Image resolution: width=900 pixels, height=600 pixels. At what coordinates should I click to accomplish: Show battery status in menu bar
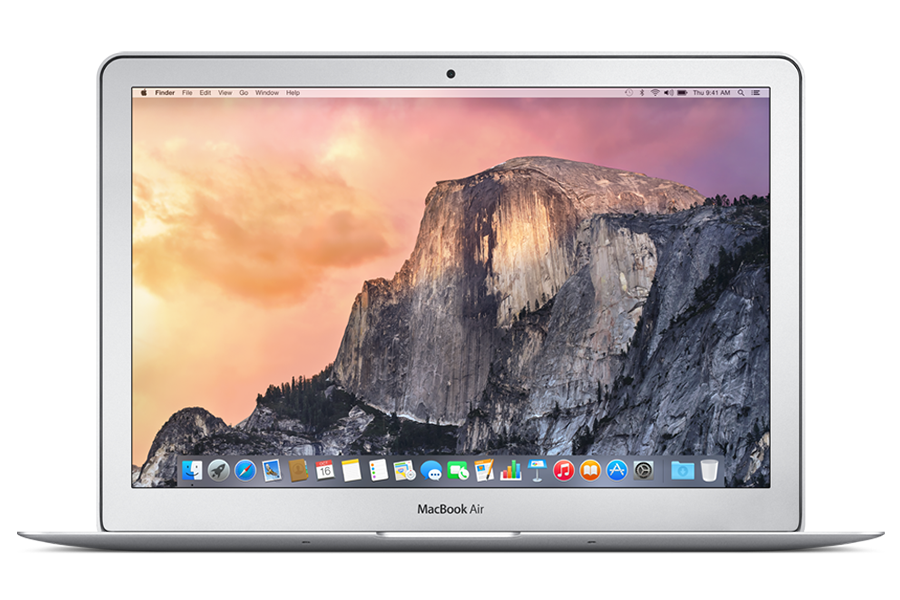682,92
